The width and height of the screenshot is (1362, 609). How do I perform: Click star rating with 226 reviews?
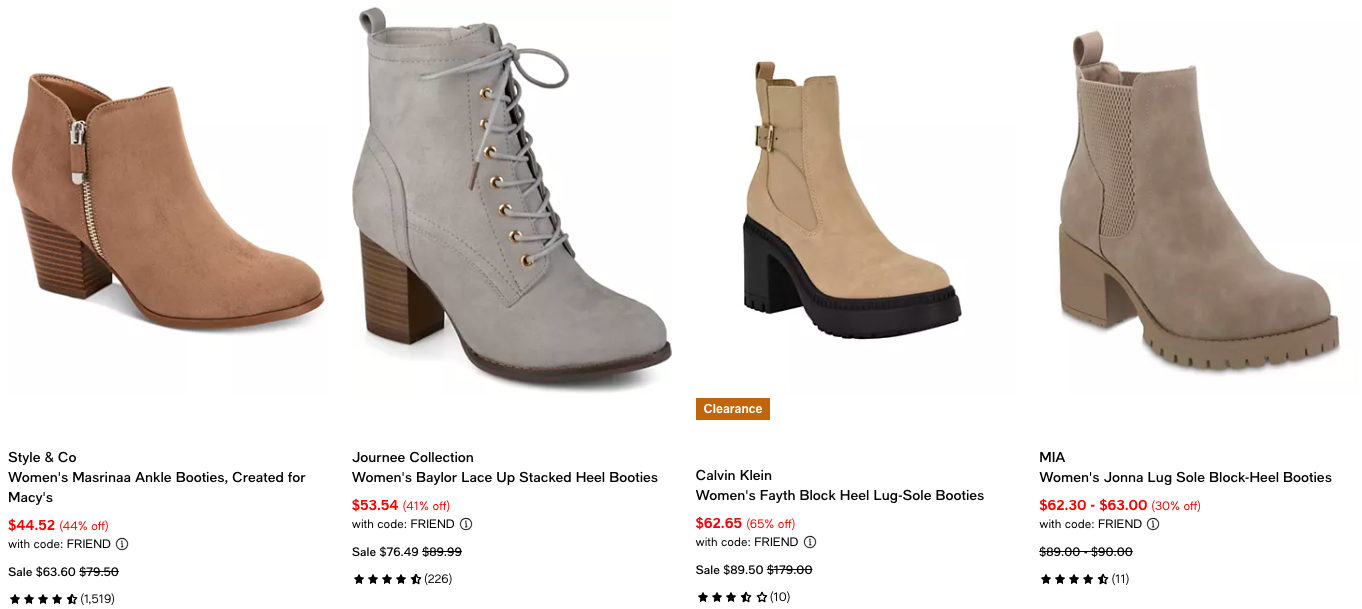click(387, 579)
